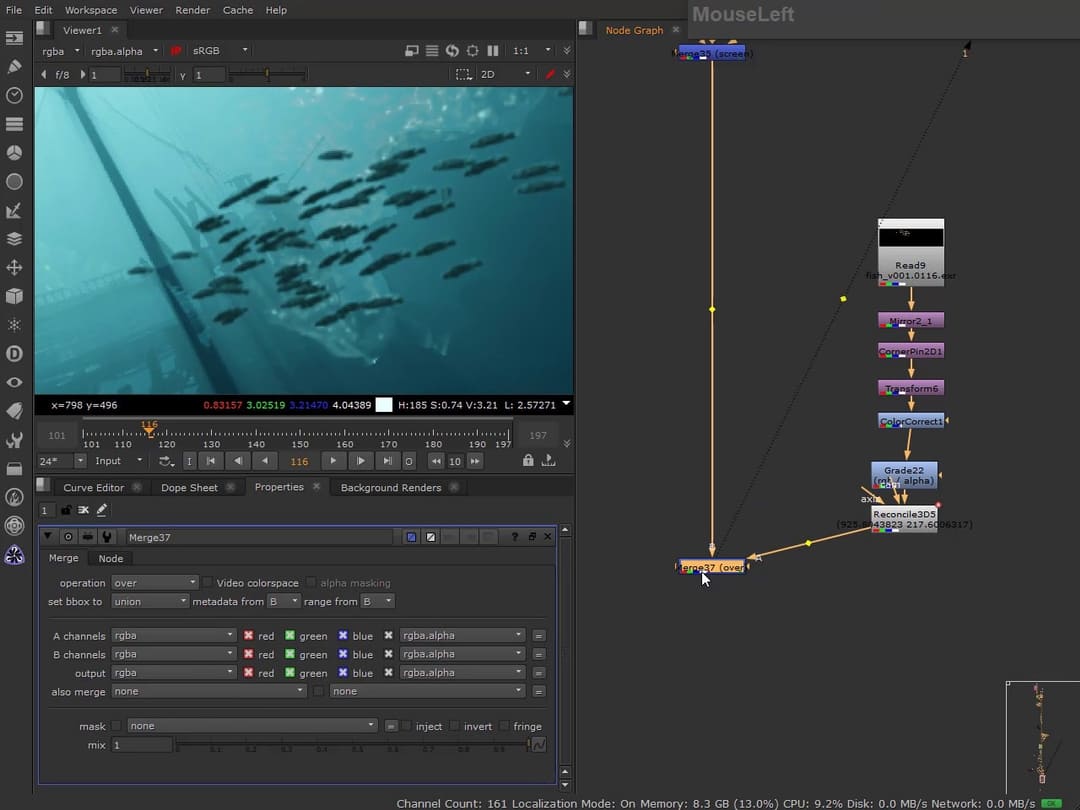The width and height of the screenshot is (1080, 810).
Task: Open the Transform nodes move icon
Action: point(14,268)
